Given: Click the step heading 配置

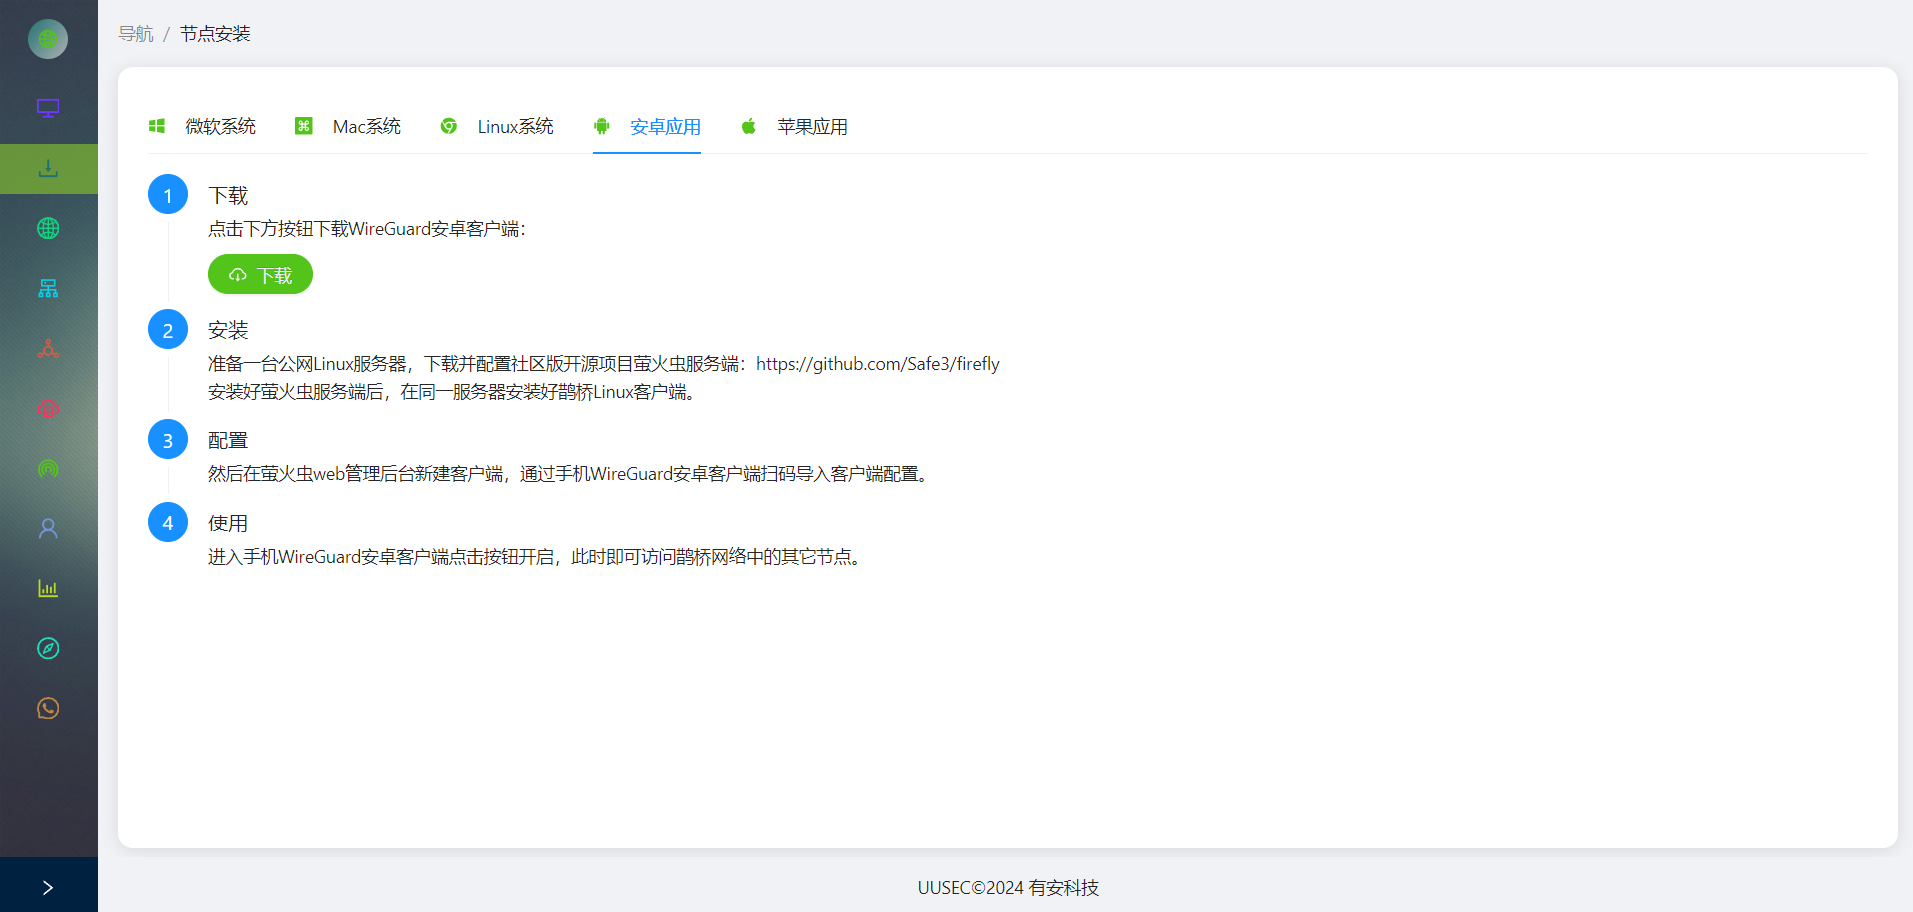Looking at the screenshot, I should tap(228, 441).
